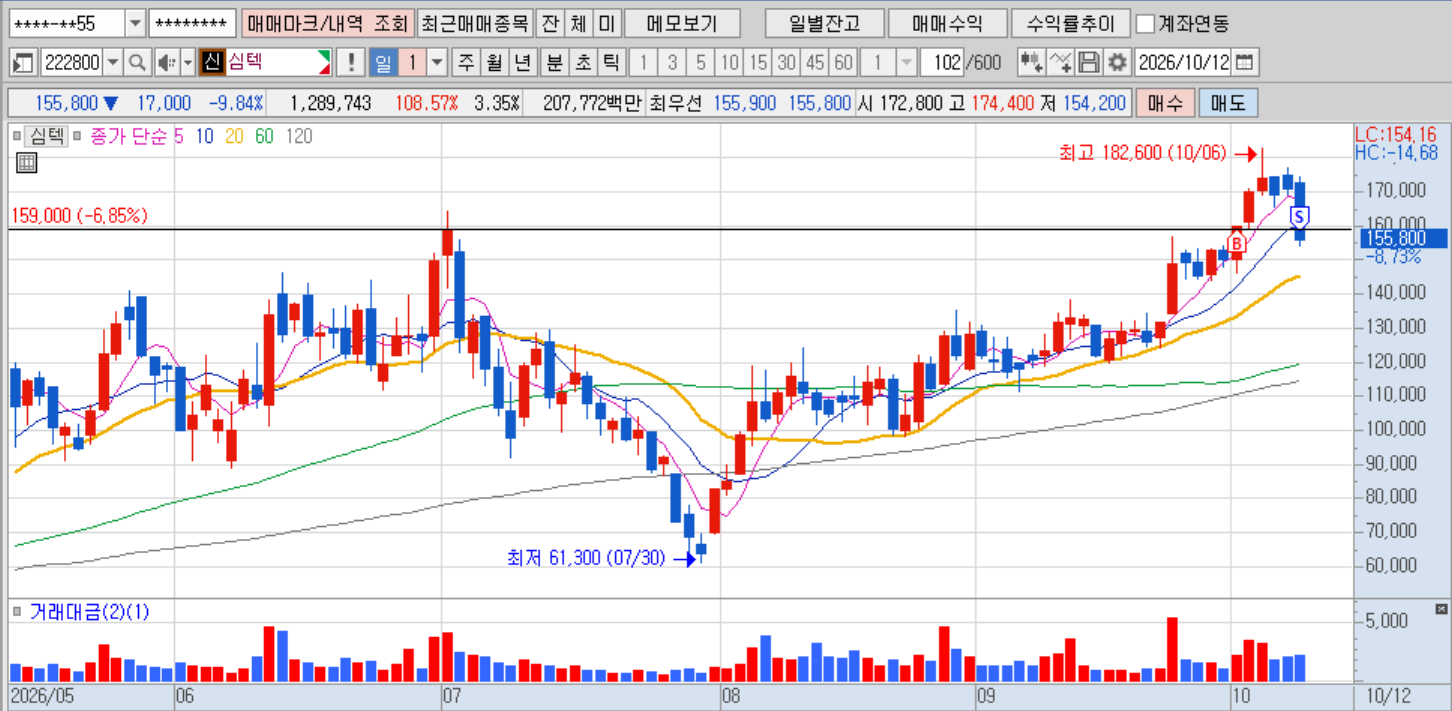Switch to weekly 주 chart period
Screen dimensions: 1452x711
[466, 63]
